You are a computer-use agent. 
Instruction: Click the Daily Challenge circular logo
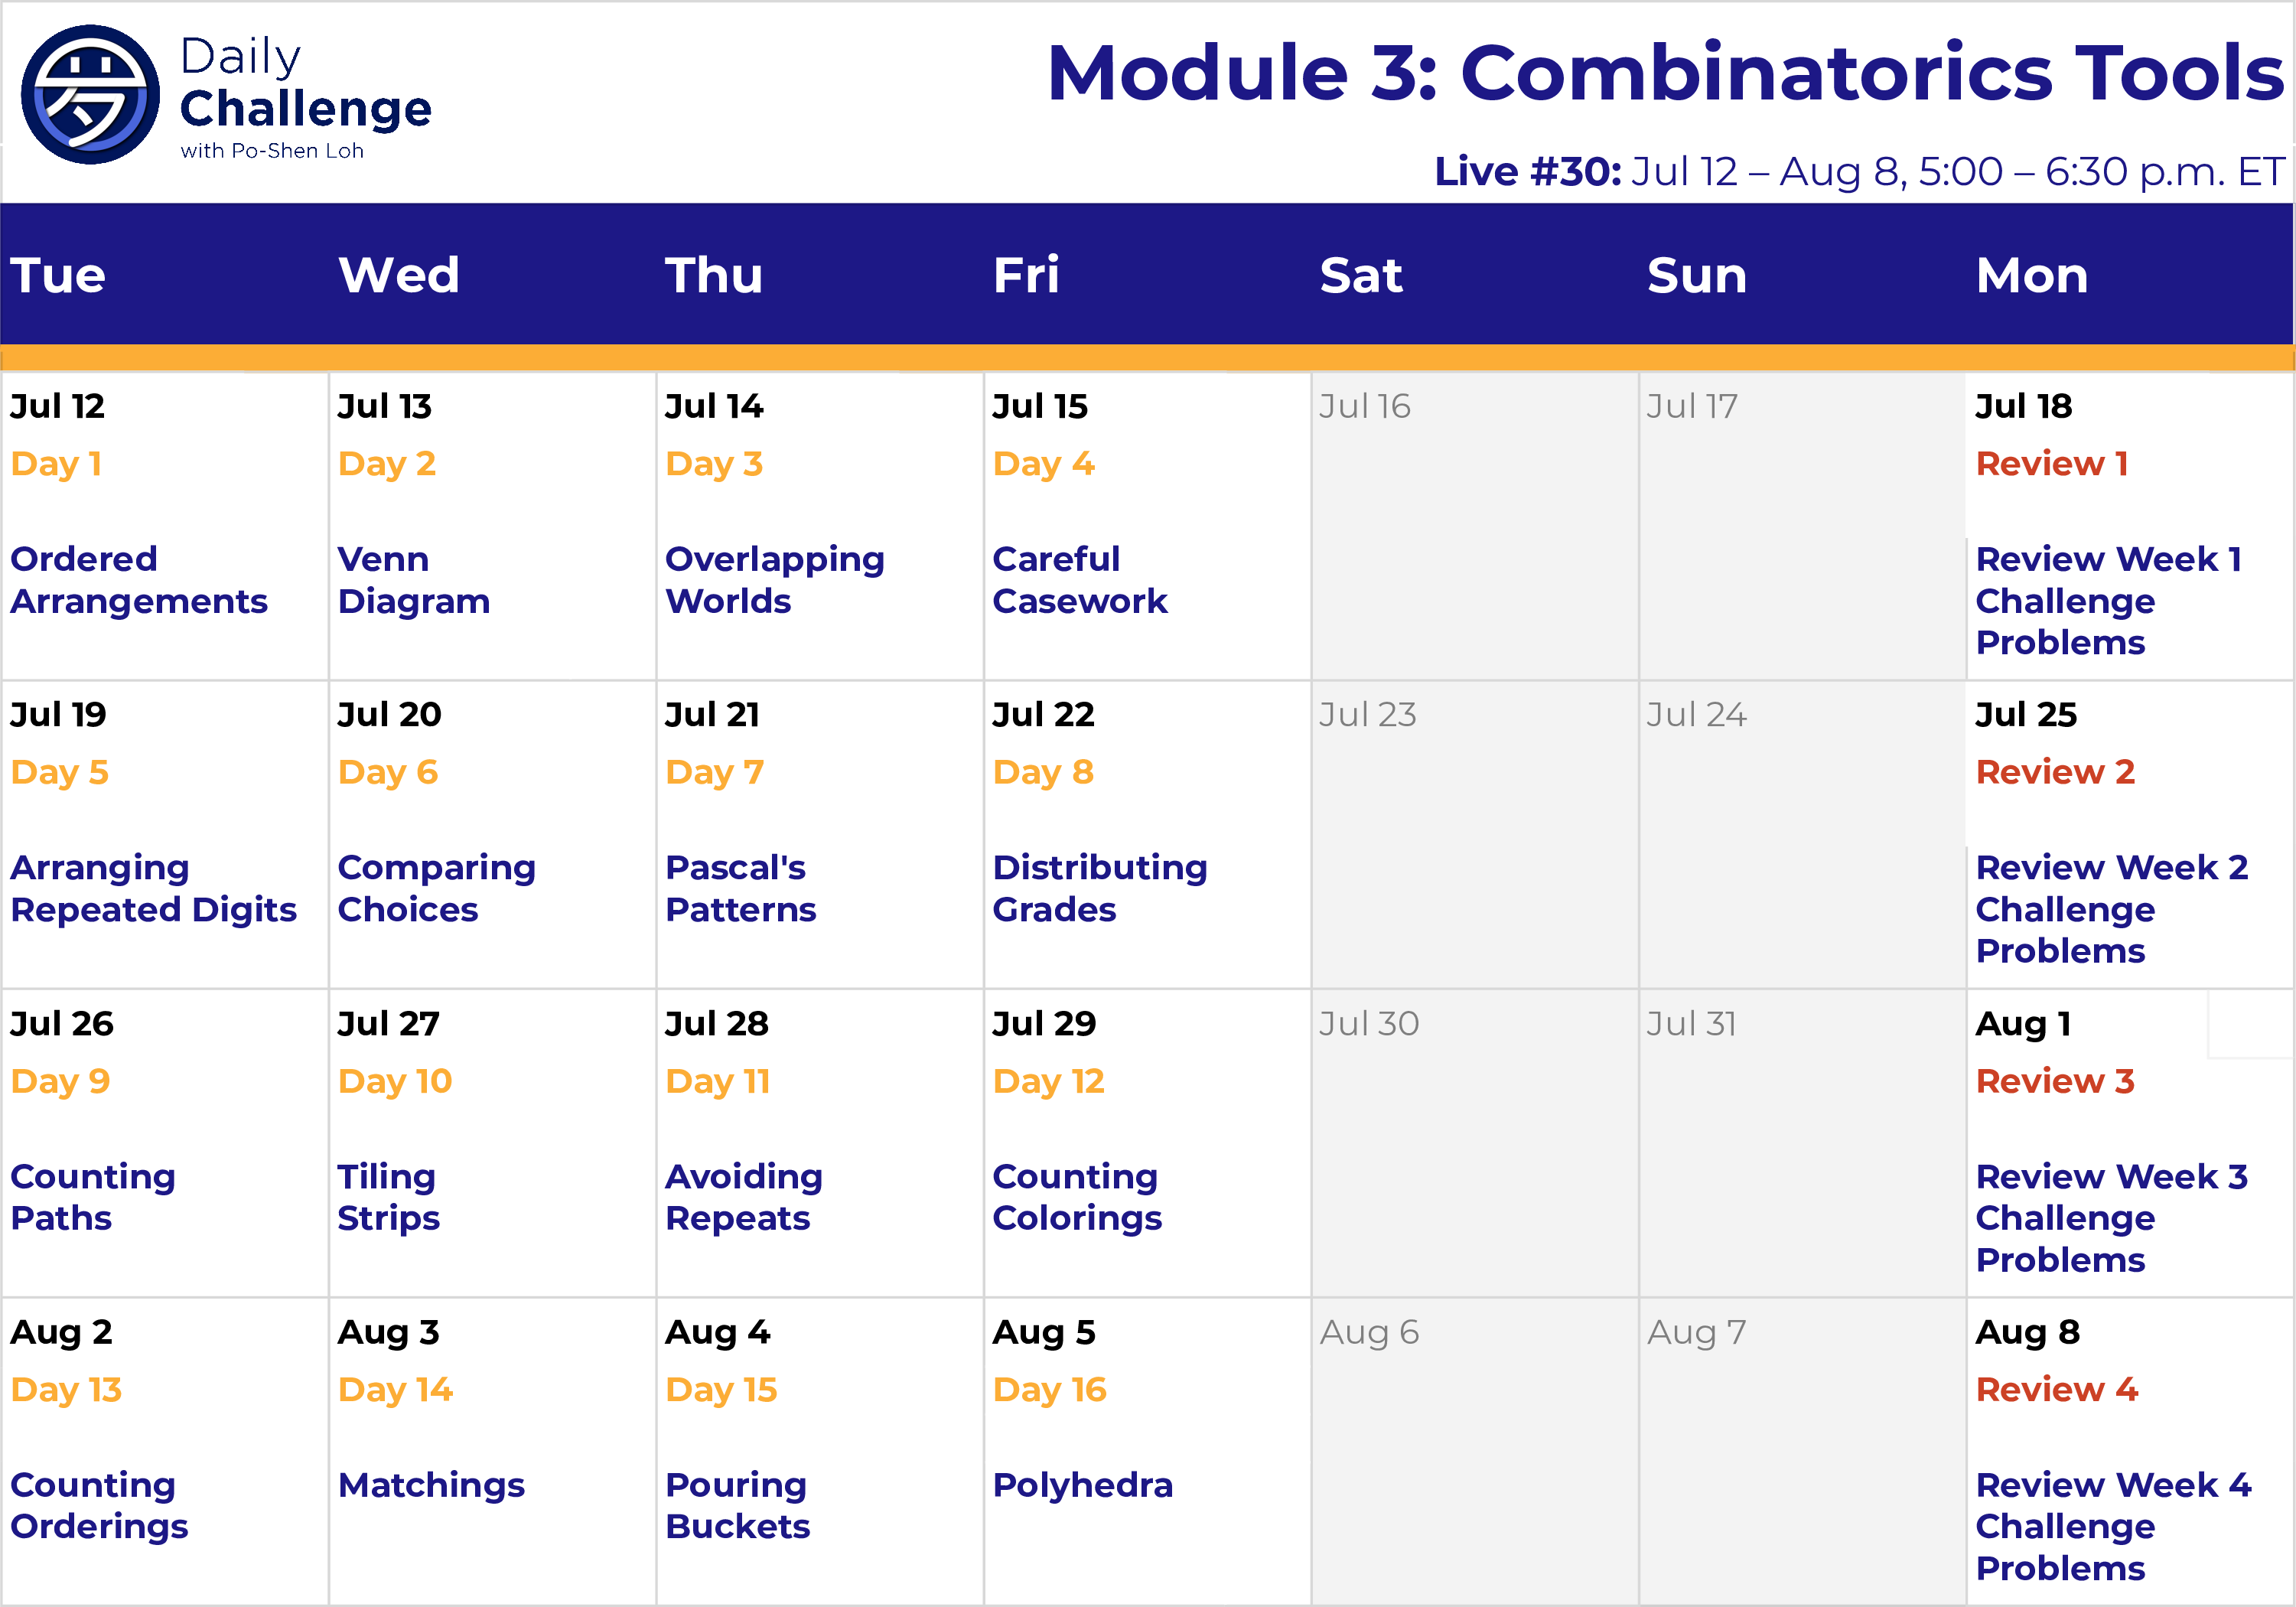[x=90, y=94]
